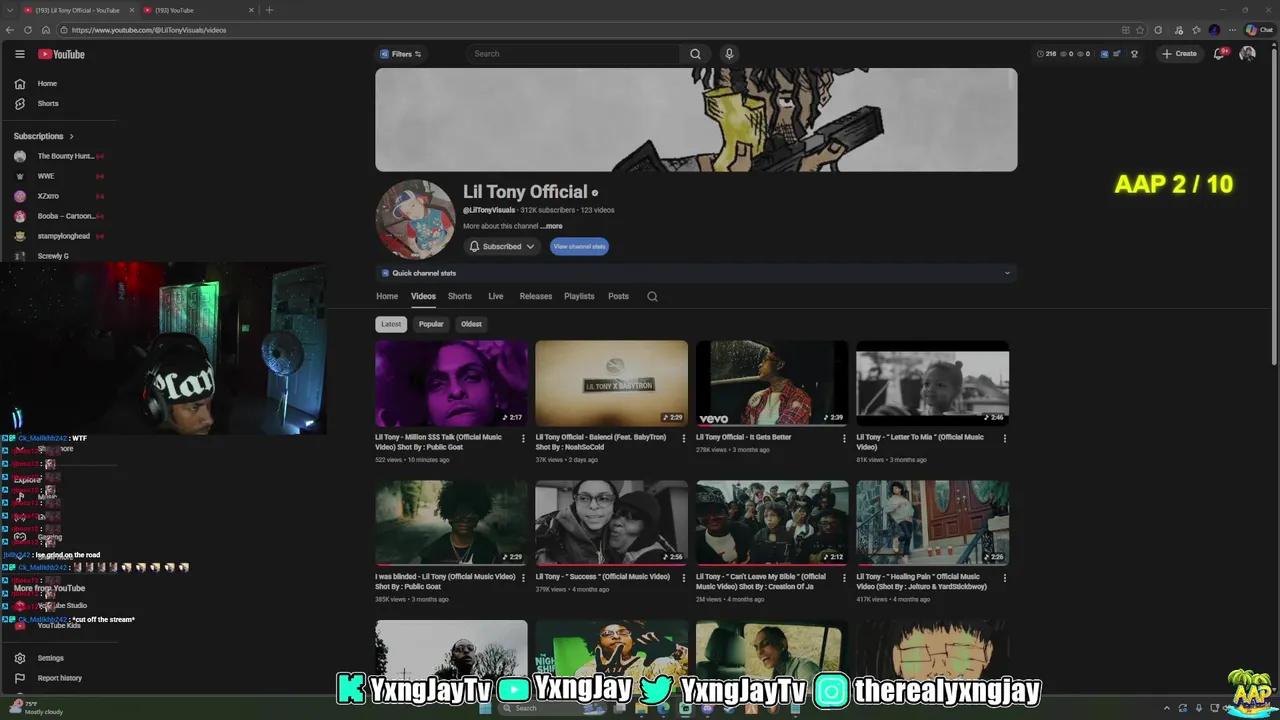The height and width of the screenshot is (720, 1280).
Task: Open options menu for It Gets Better video
Action: click(x=843, y=438)
